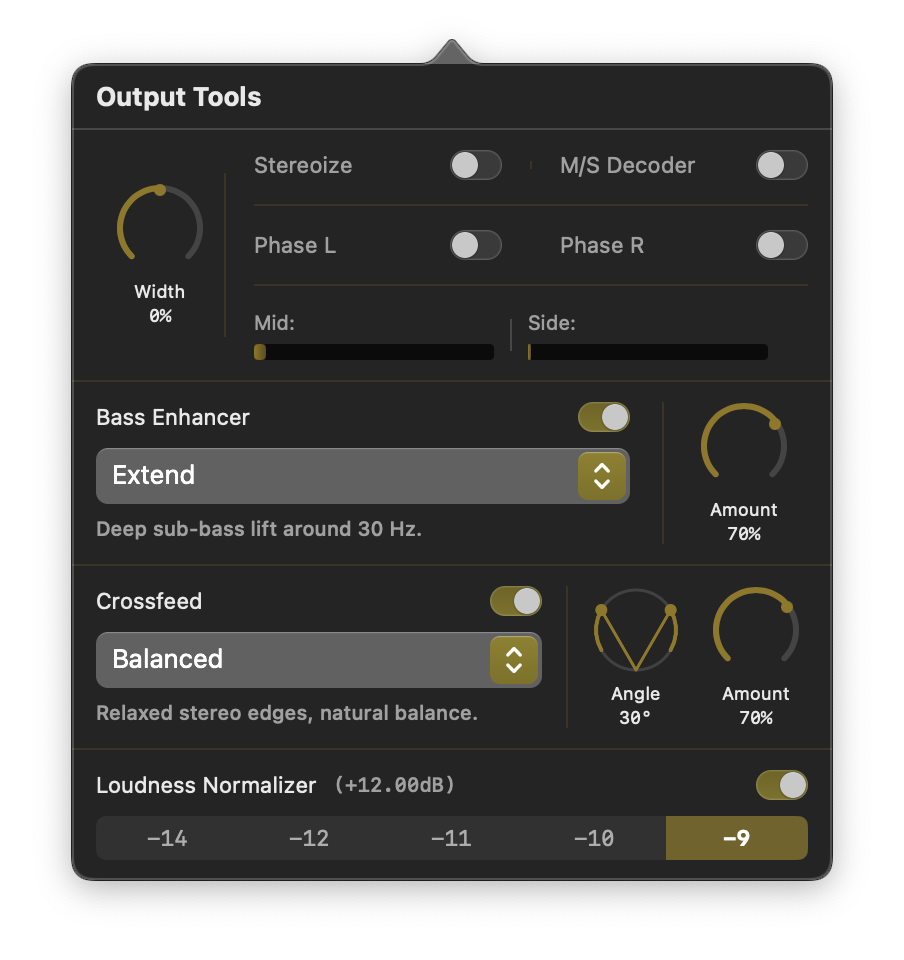Disable the Loudness Normalizer switch
The height and width of the screenshot is (960, 904).
781,785
